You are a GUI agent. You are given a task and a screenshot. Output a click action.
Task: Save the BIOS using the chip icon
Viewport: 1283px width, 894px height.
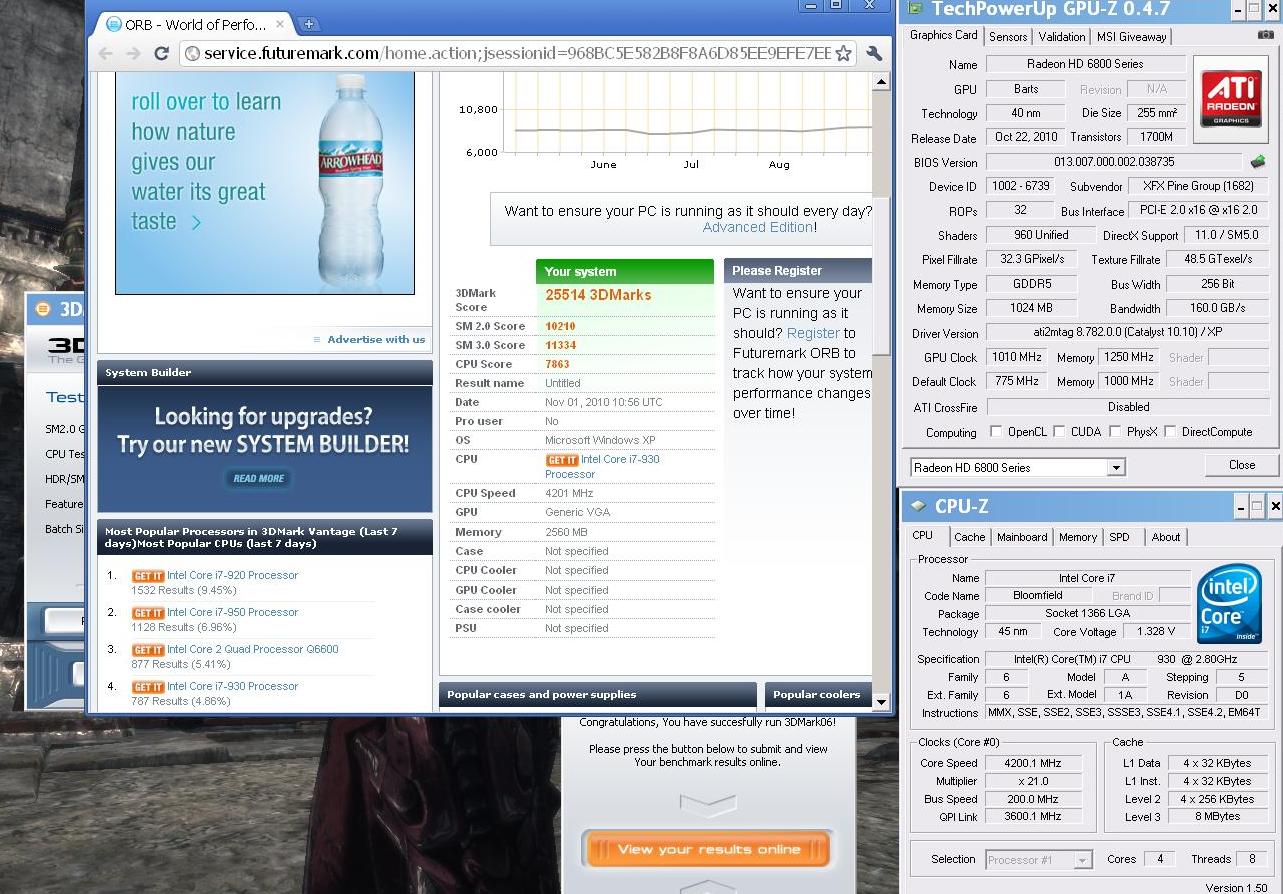pyautogui.click(x=1258, y=161)
